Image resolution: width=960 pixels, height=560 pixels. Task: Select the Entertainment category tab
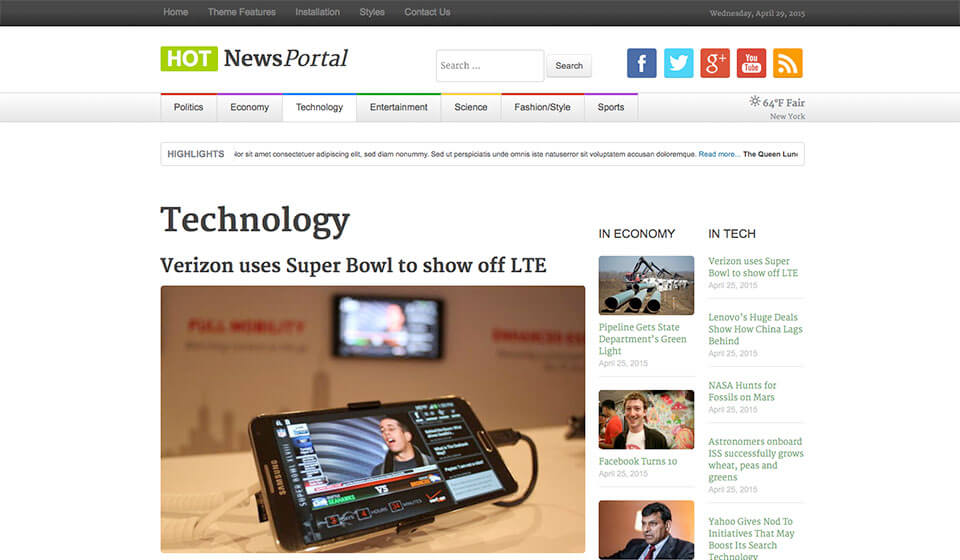click(x=399, y=107)
